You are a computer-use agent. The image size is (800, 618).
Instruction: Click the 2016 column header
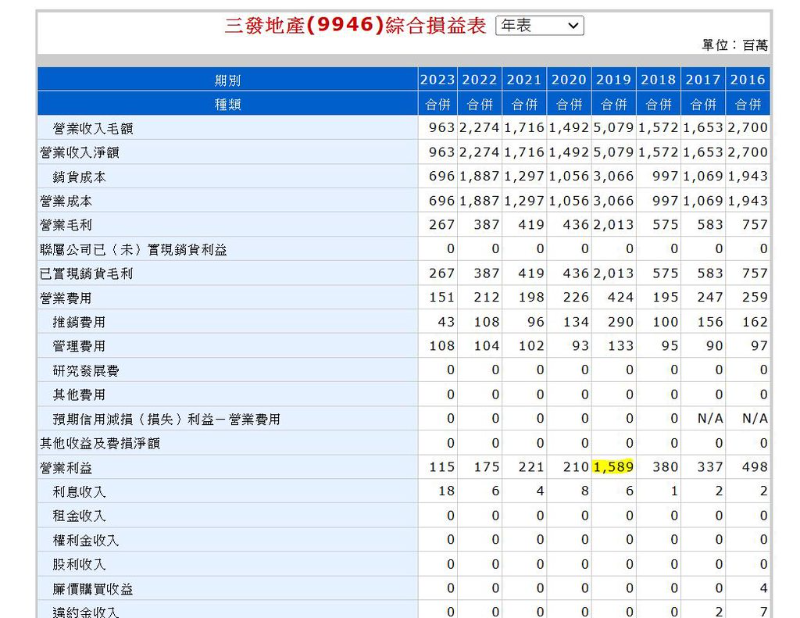point(748,80)
